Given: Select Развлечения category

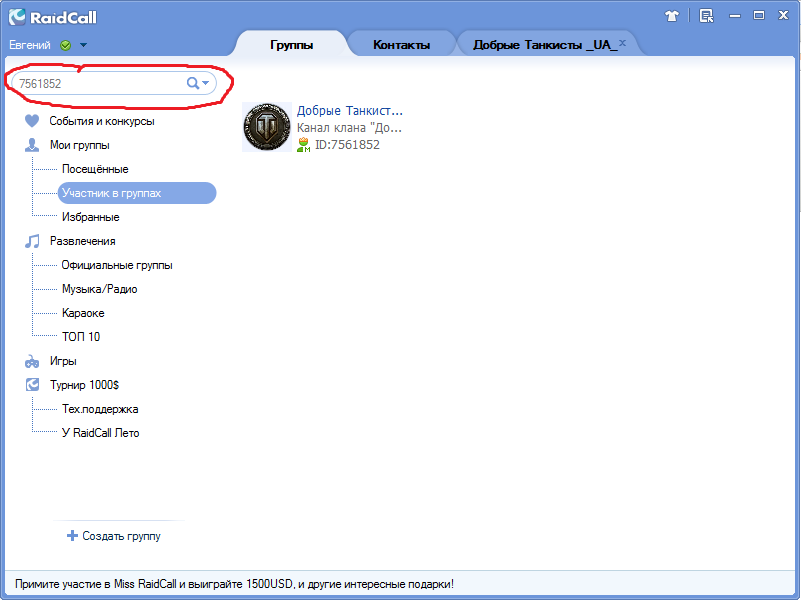Looking at the screenshot, I should coord(82,241).
